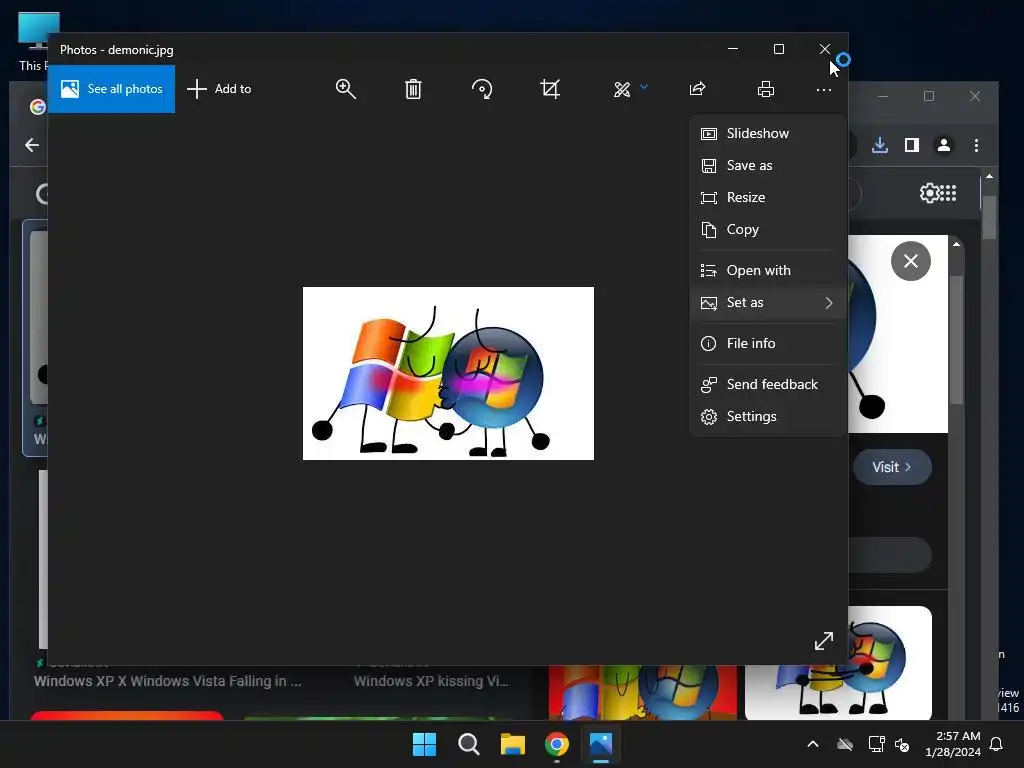
Task: Click the Photos app taskbar icon
Action: (601, 744)
